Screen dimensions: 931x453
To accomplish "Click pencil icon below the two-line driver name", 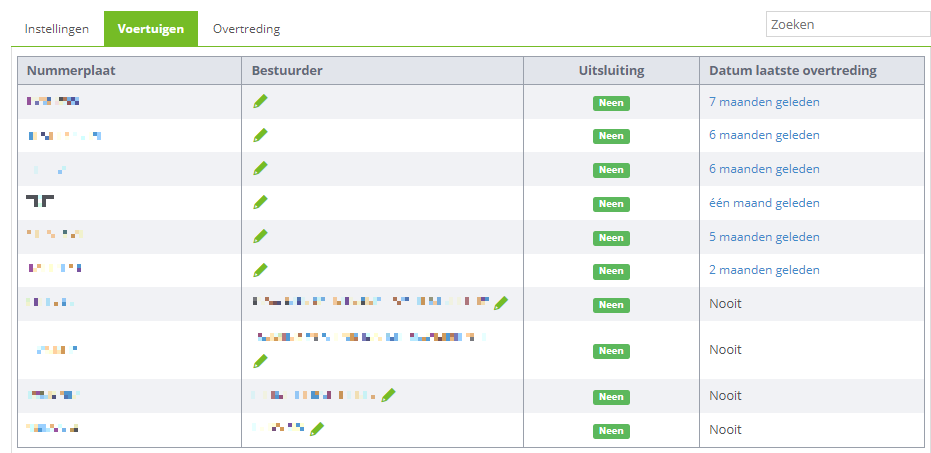I will click(x=260, y=361).
